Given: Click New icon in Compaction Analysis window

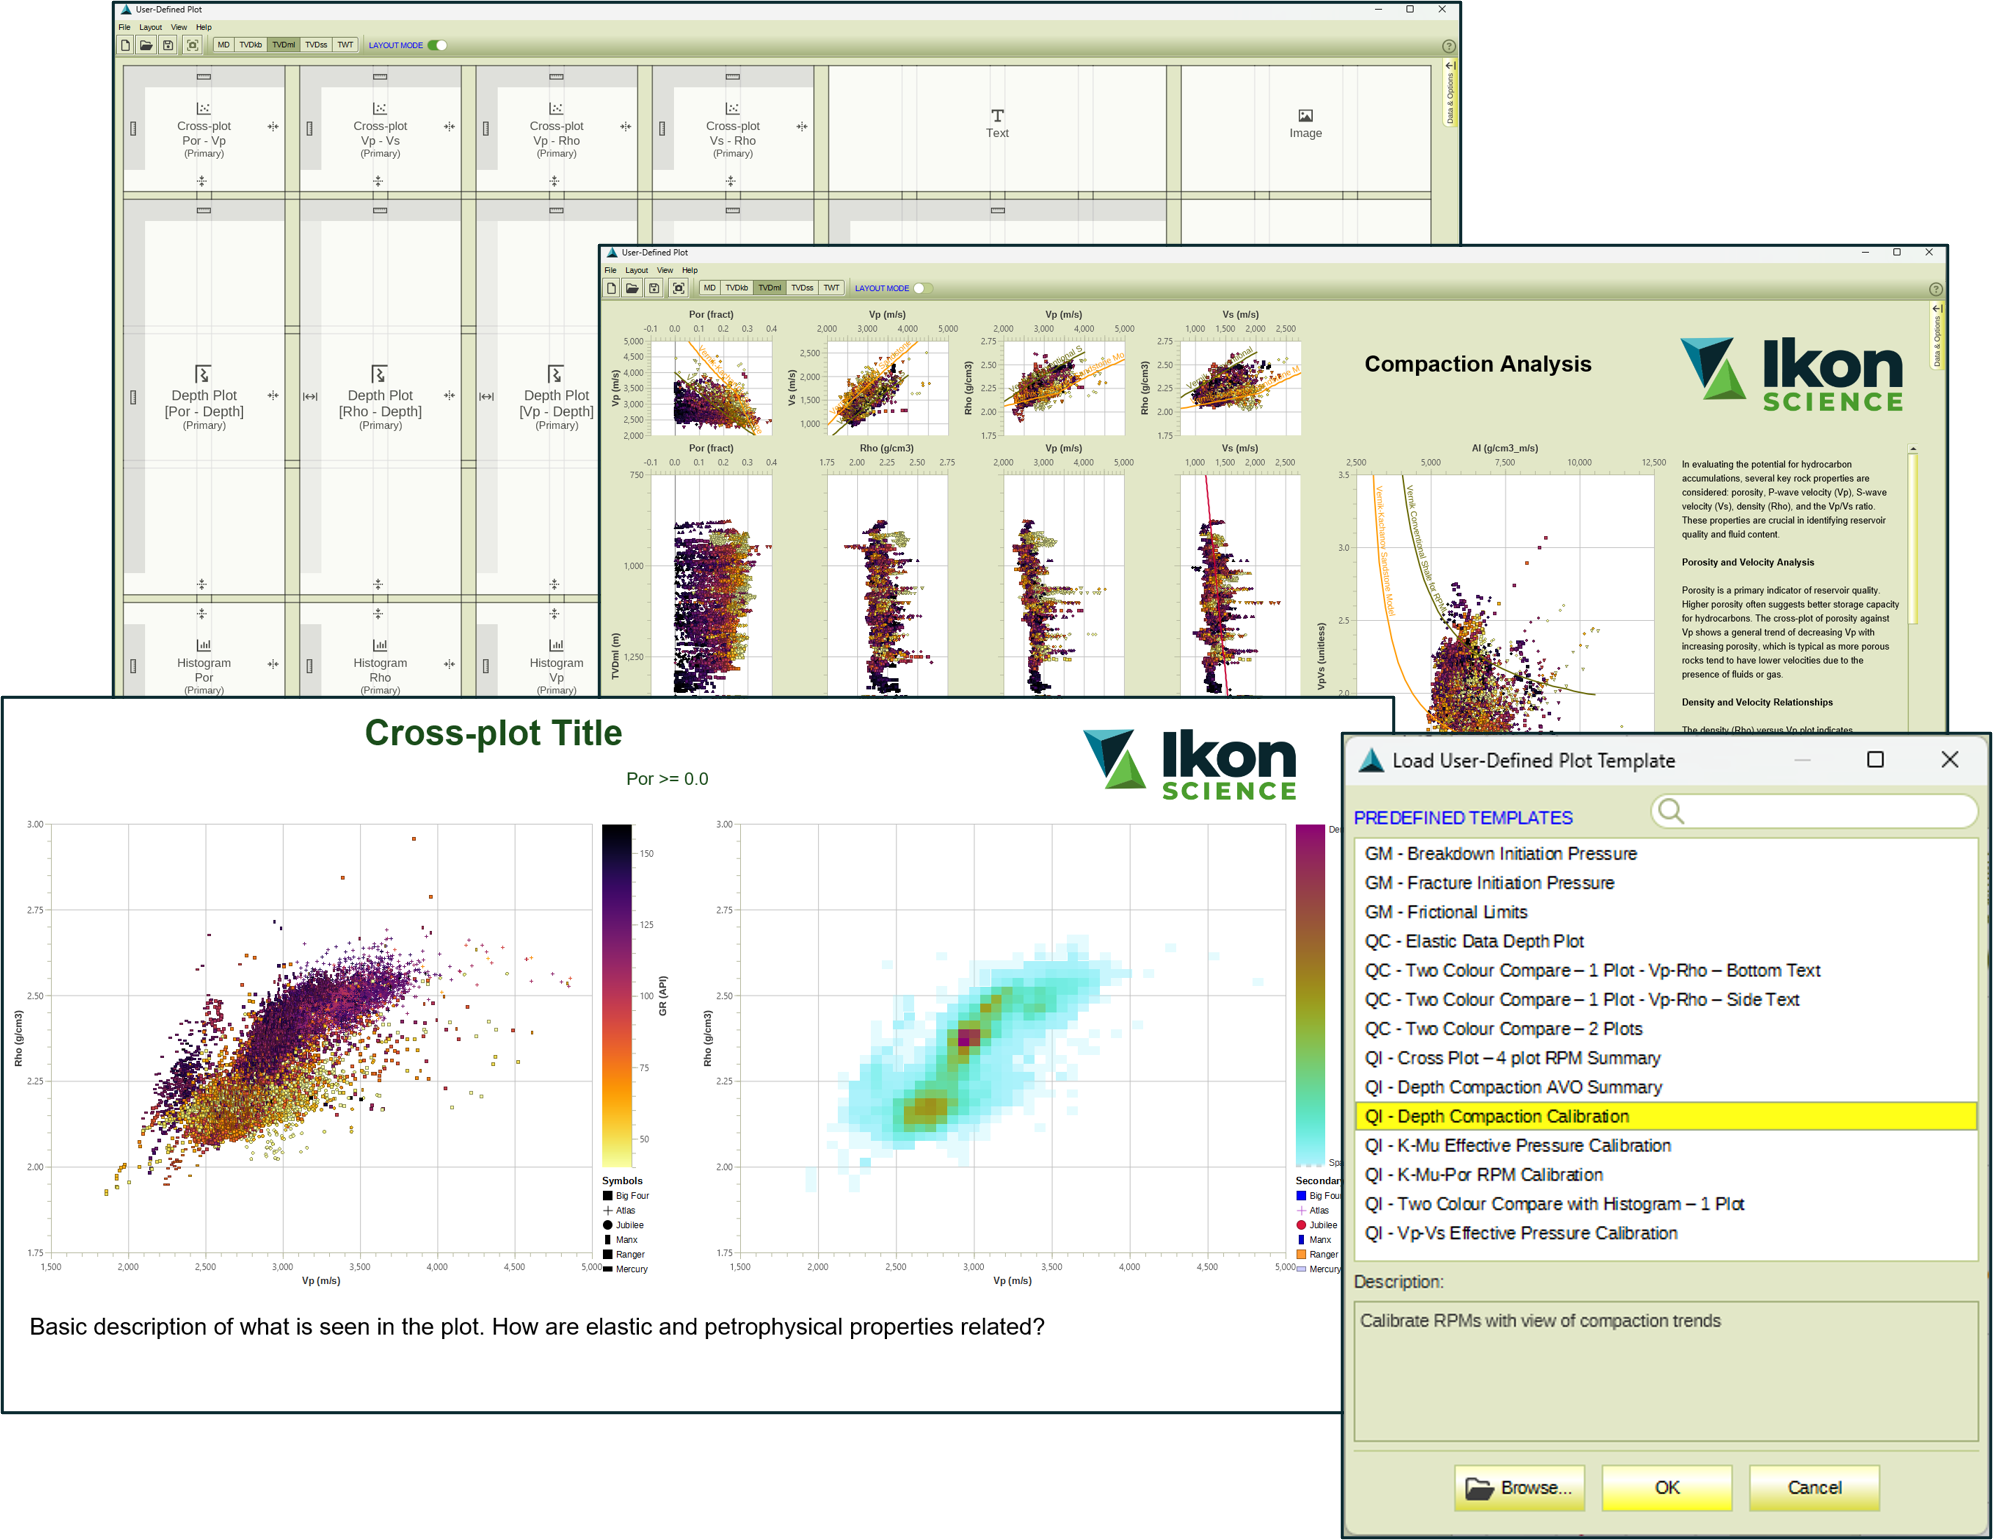Looking at the screenshot, I should 611,288.
